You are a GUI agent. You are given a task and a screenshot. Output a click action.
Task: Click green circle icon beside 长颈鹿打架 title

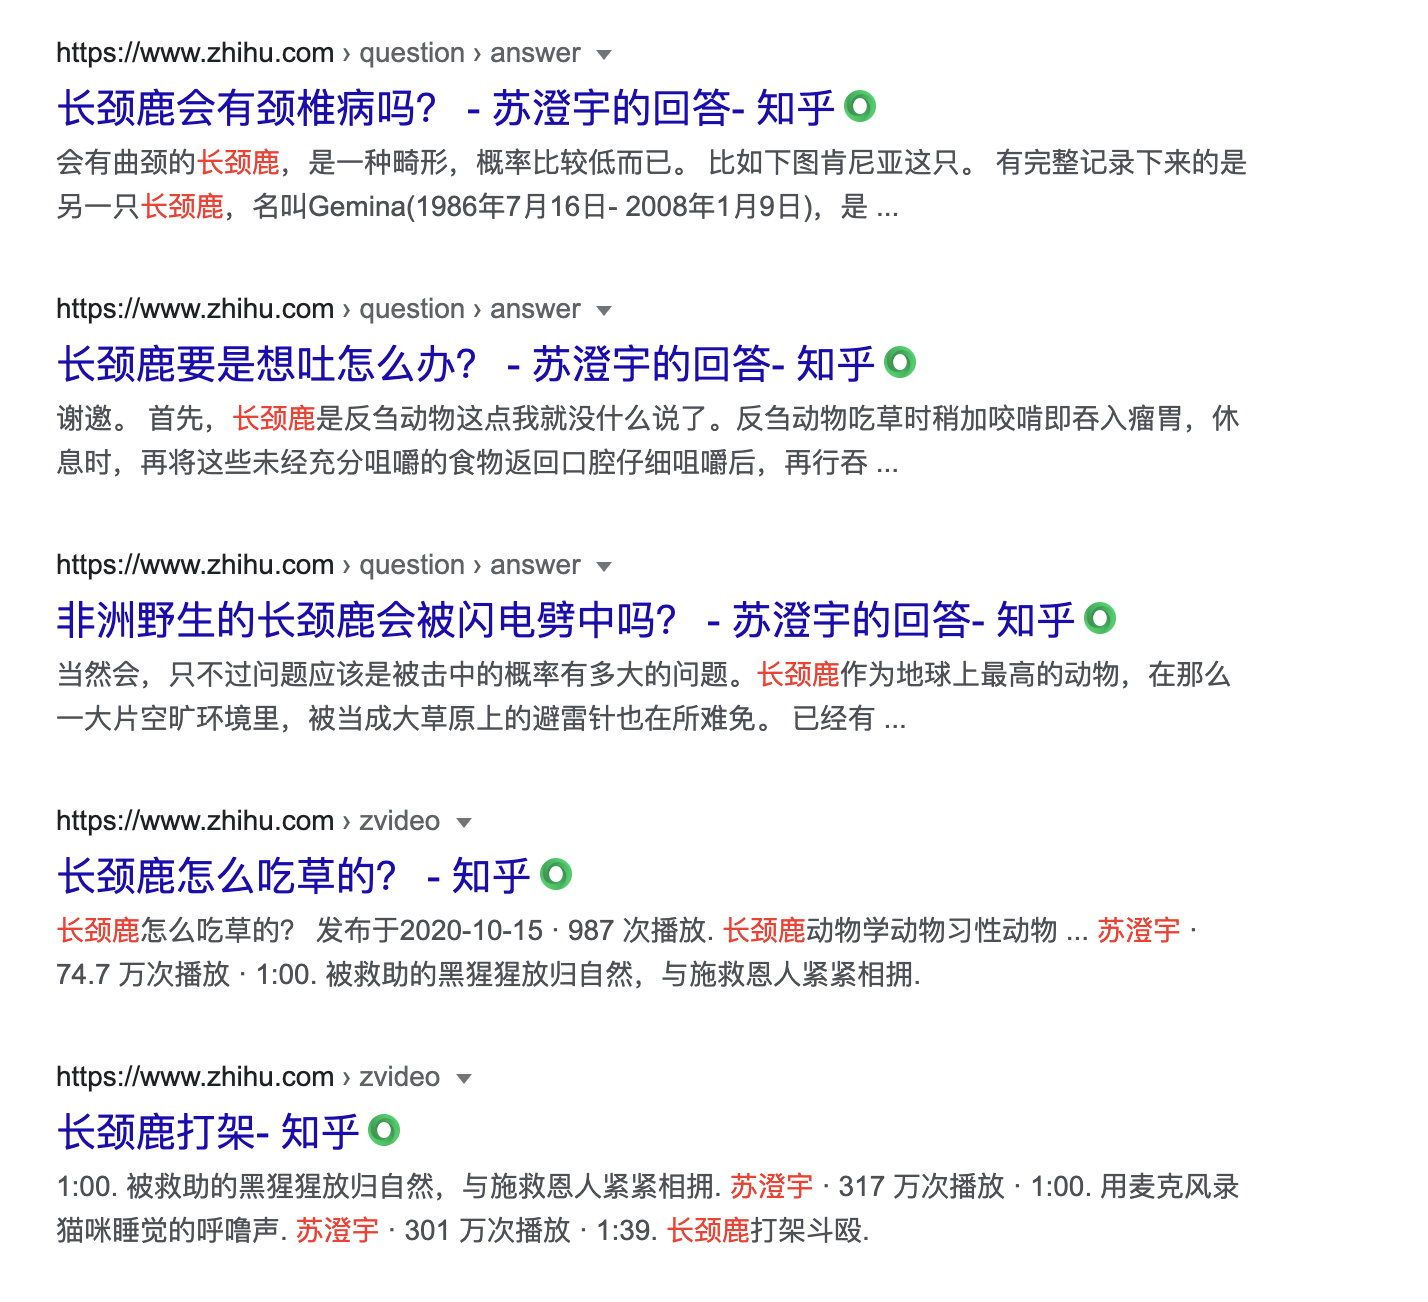tap(384, 1130)
